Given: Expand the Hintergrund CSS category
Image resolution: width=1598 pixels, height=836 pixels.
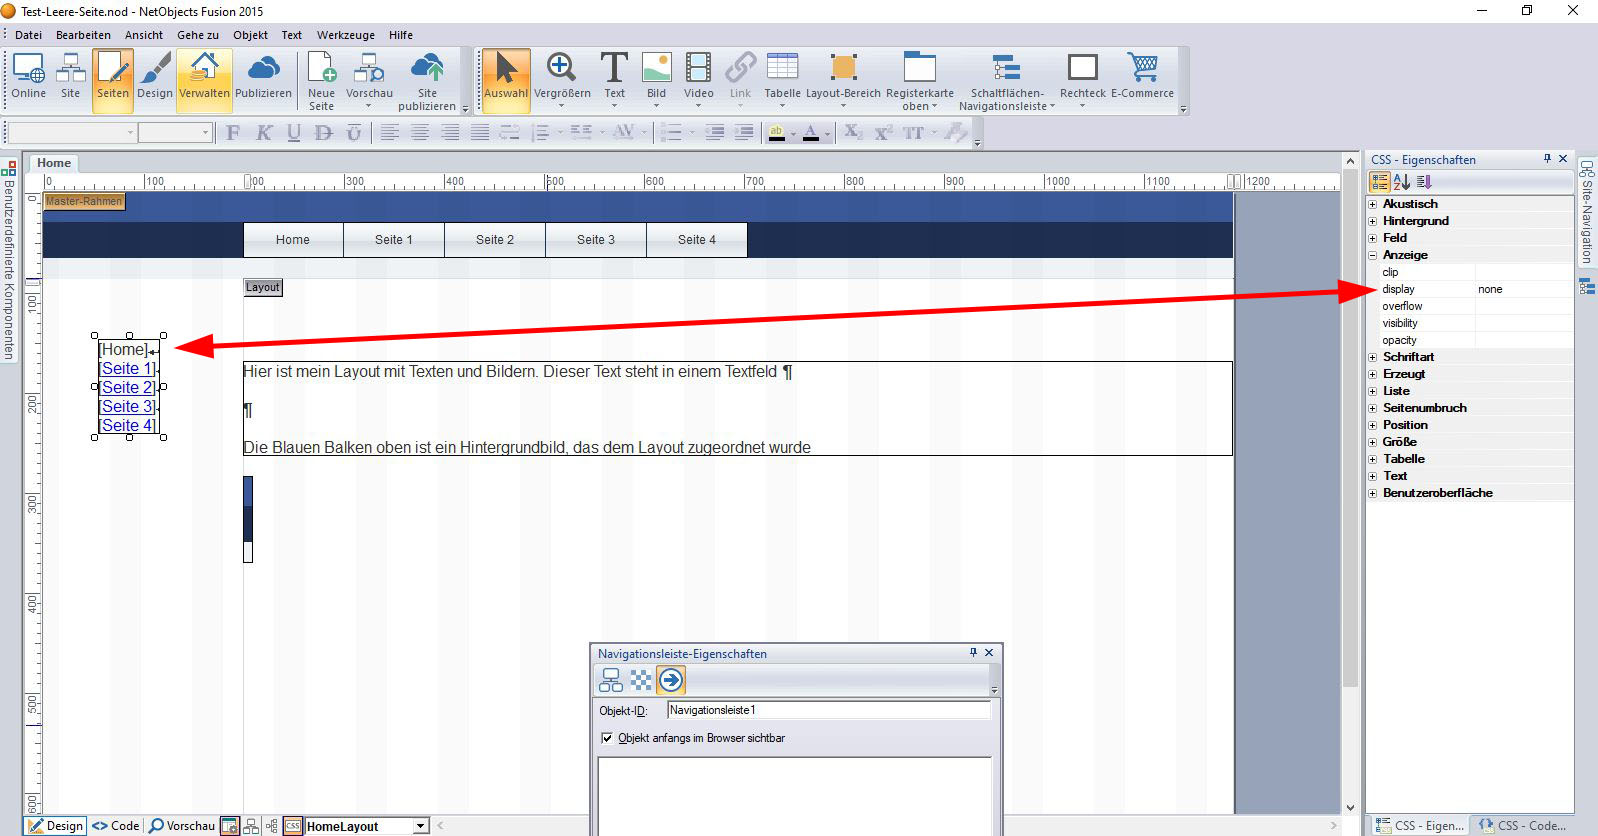Looking at the screenshot, I should [1373, 221].
